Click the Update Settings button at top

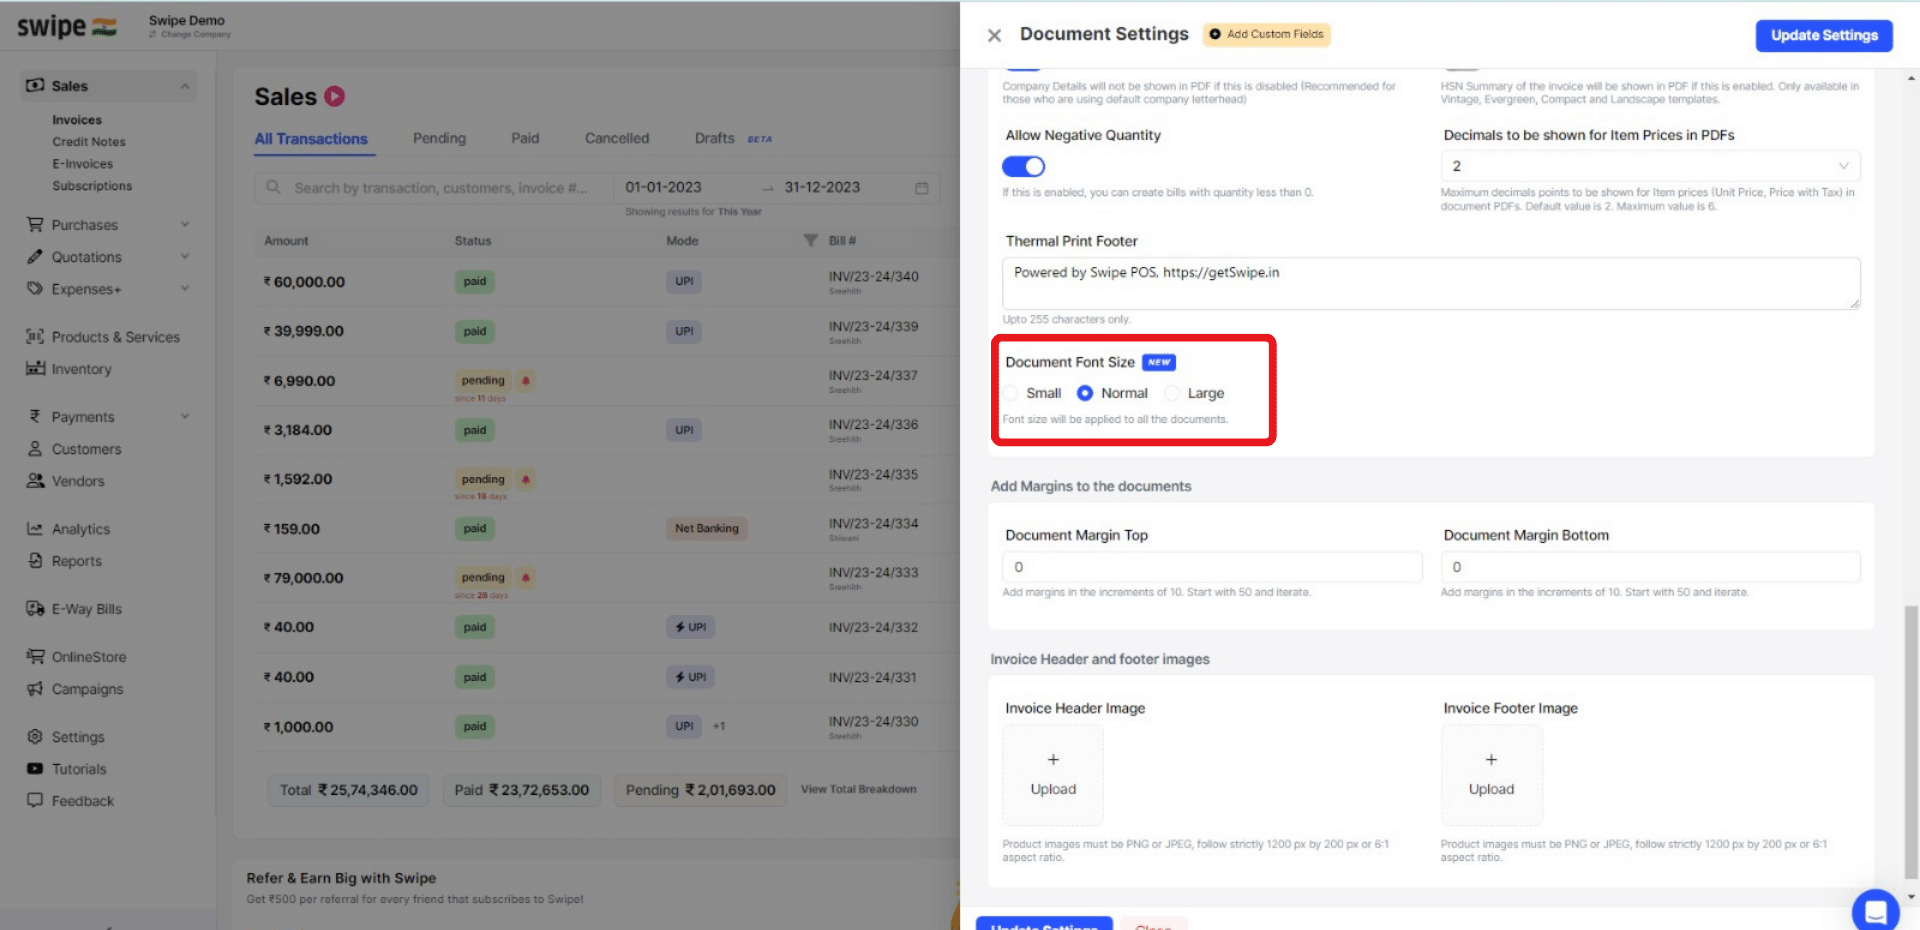tap(1824, 35)
